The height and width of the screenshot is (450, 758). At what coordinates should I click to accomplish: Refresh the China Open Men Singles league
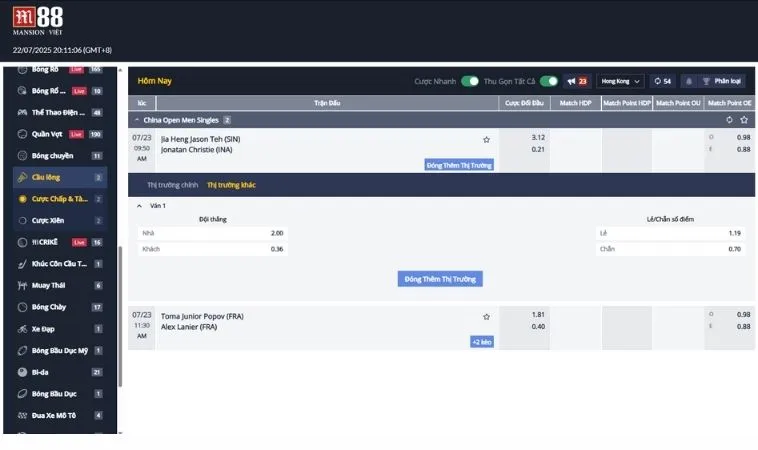point(729,119)
